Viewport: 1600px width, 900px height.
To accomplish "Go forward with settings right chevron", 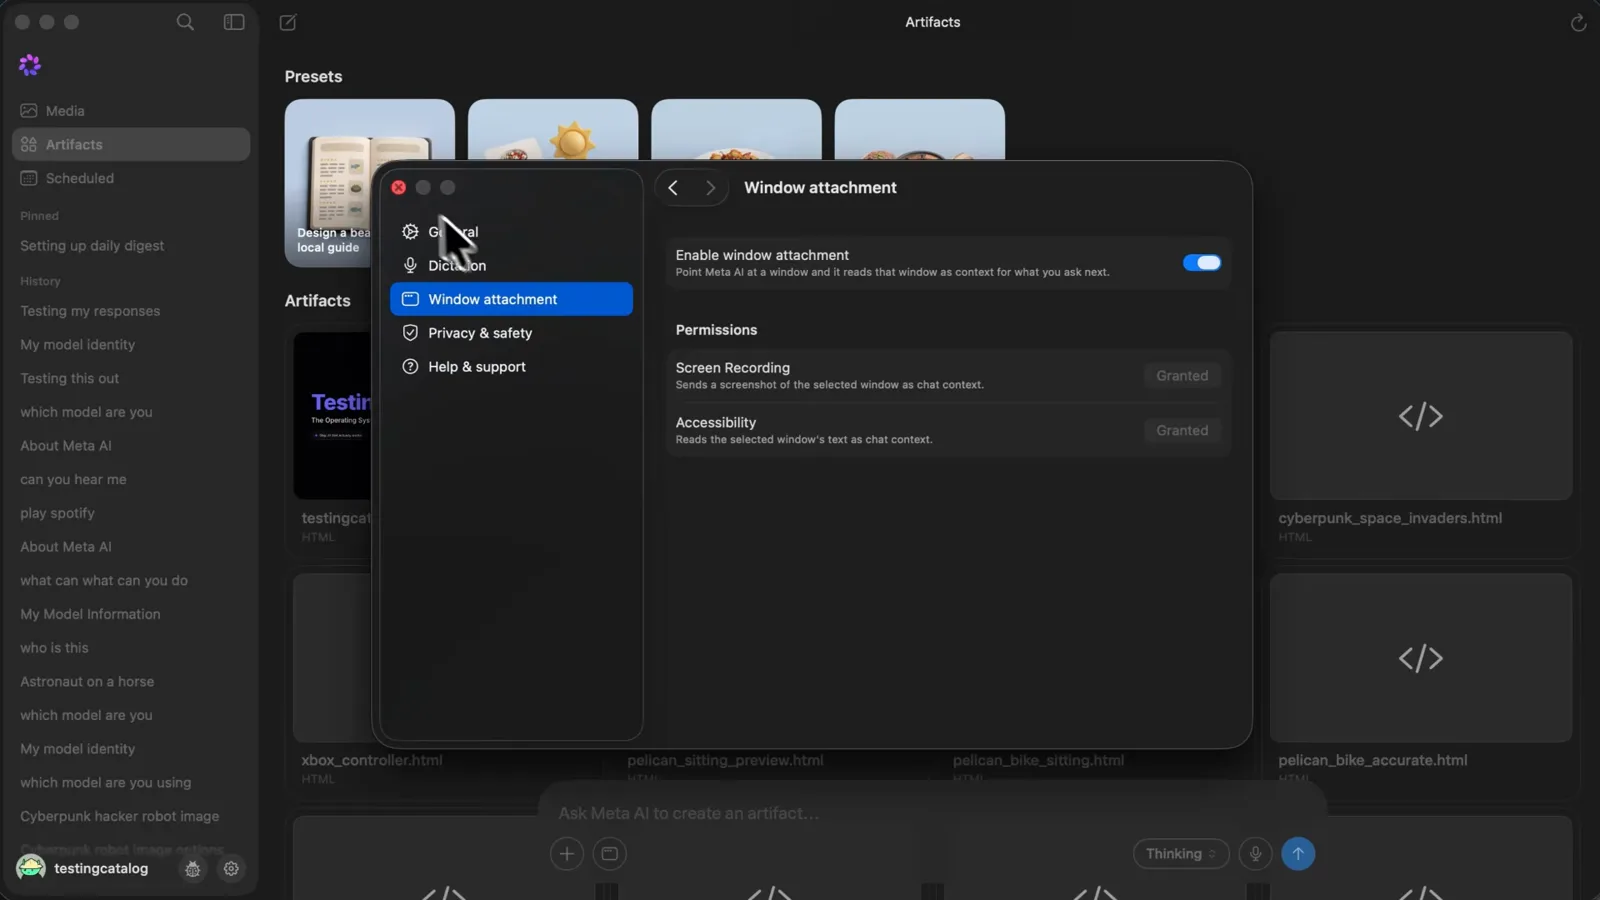I will pyautogui.click(x=710, y=188).
